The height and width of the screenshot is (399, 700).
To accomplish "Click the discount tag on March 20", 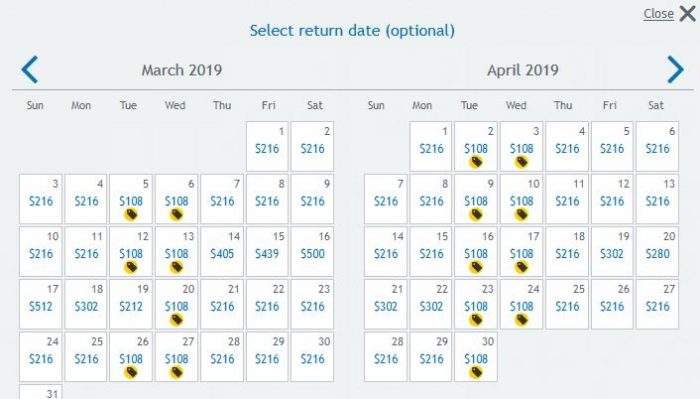I will coord(177,320).
